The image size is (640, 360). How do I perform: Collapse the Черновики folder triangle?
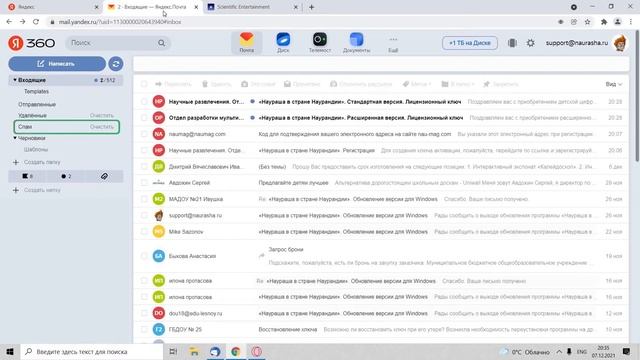point(15,138)
